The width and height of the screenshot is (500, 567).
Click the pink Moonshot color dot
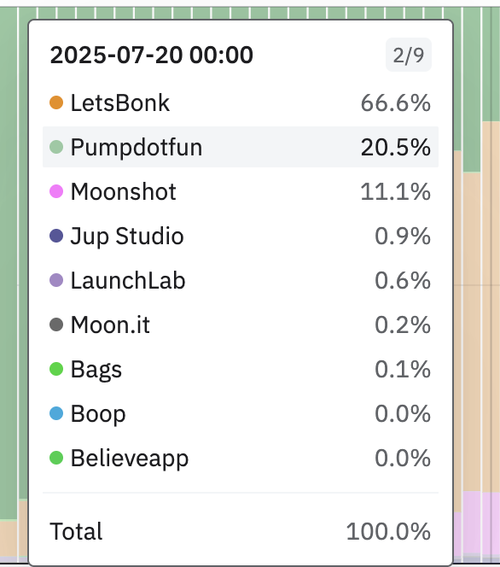click(x=56, y=191)
